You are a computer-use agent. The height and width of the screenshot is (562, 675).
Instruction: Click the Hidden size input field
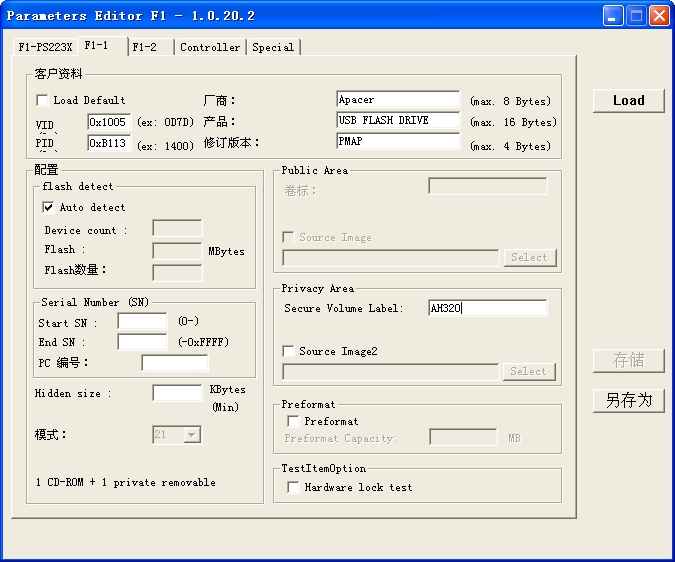point(177,393)
